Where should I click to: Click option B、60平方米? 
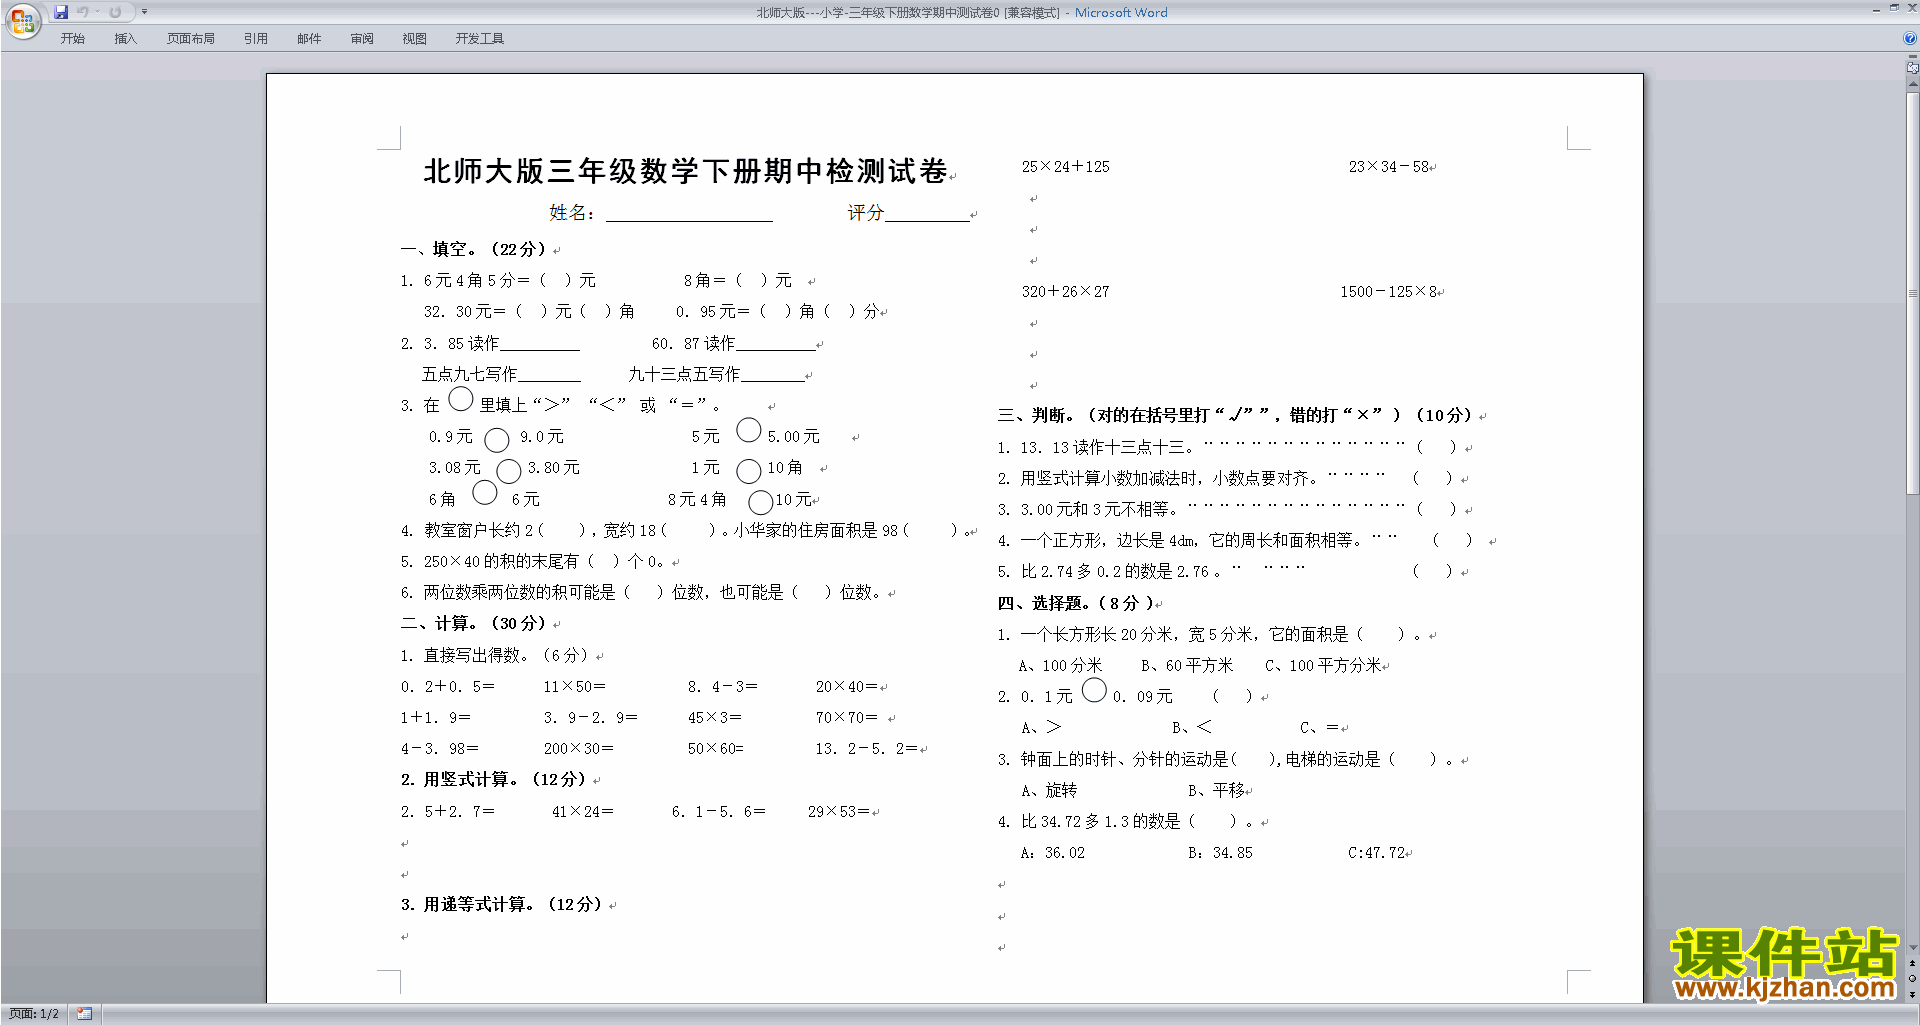(1187, 666)
